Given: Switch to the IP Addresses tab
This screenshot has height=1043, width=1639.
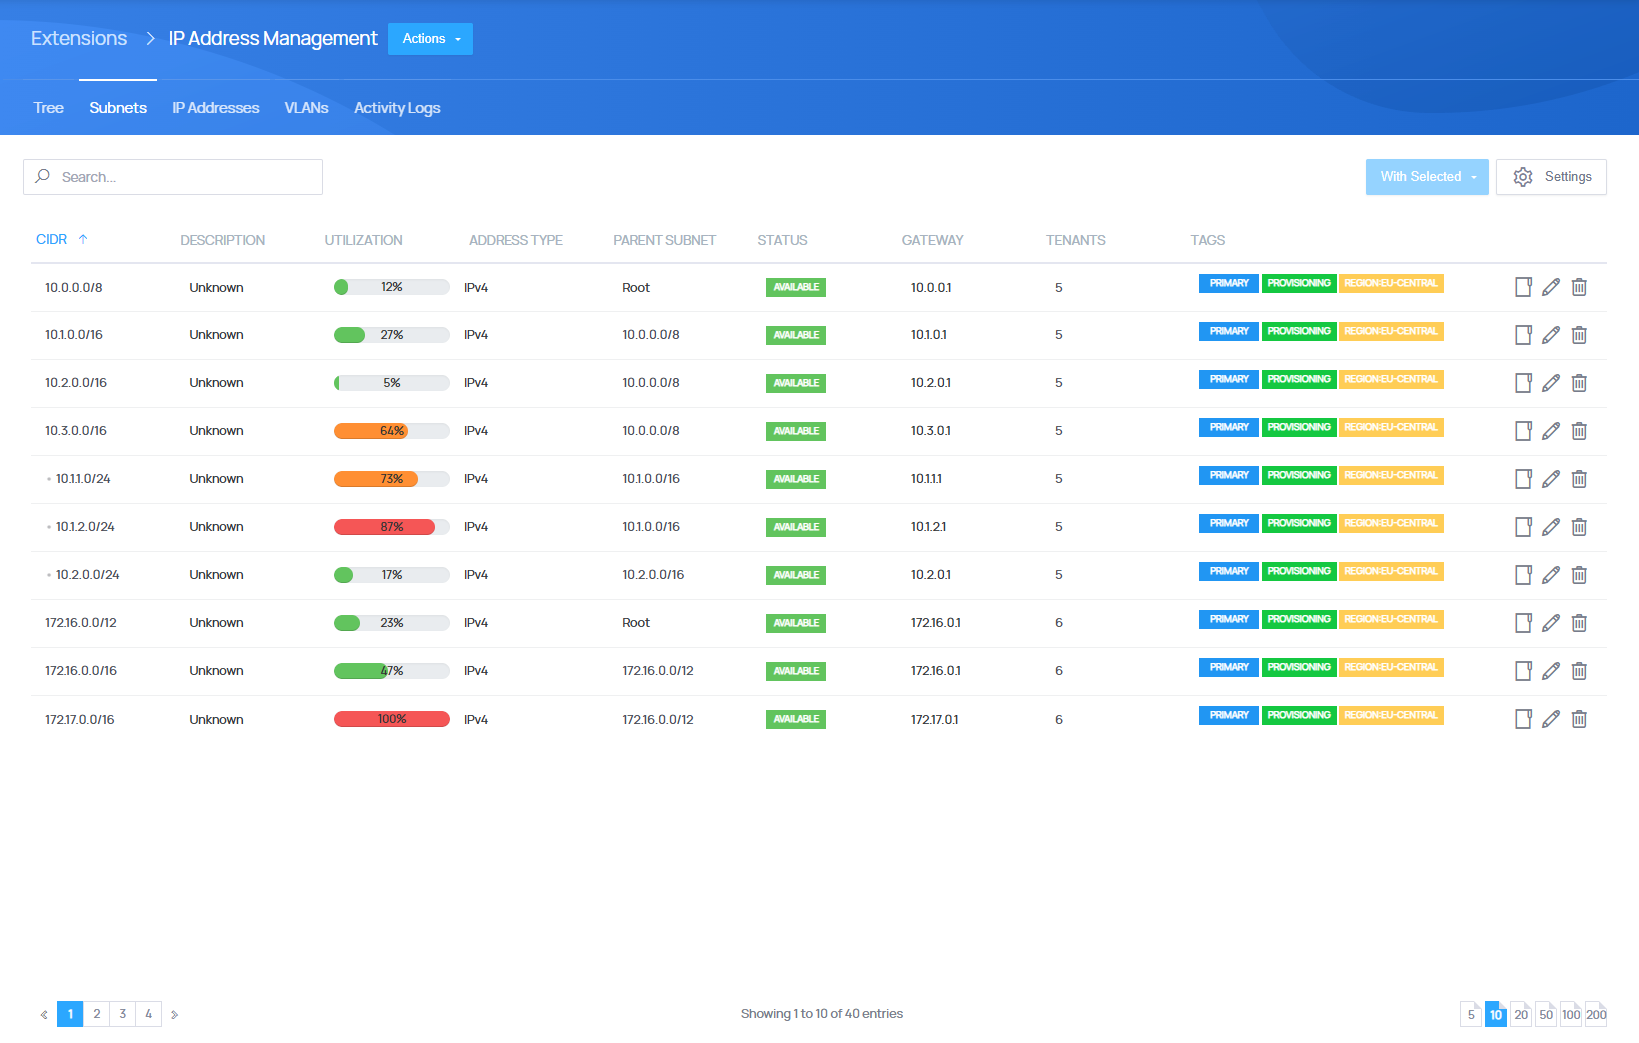Looking at the screenshot, I should [215, 108].
